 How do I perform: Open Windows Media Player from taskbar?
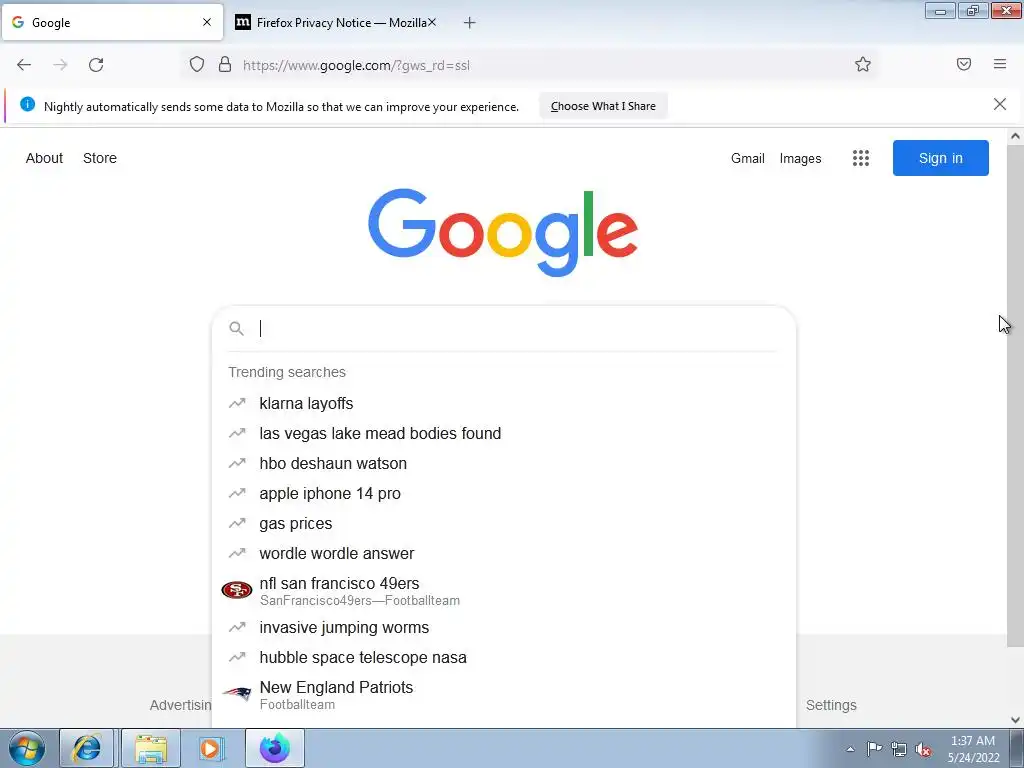click(210, 748)
